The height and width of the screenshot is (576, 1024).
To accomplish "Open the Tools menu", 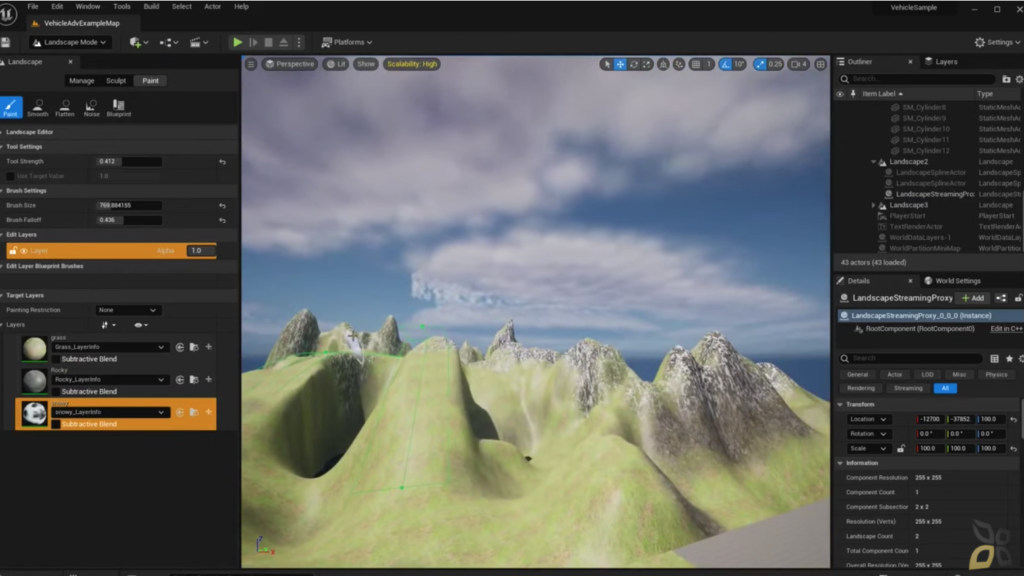I will 122,7.
